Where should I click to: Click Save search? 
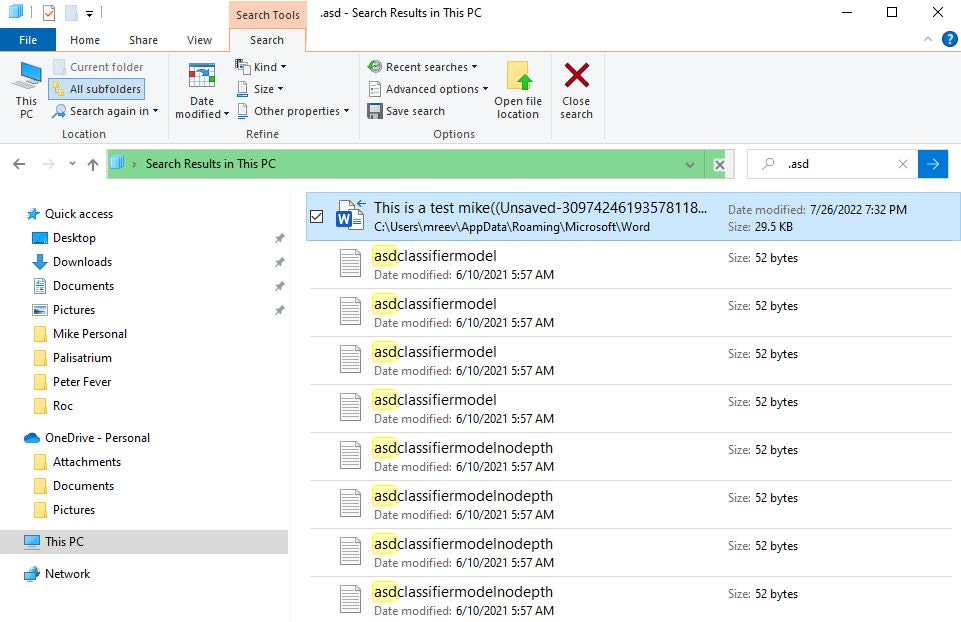[406, 111]
